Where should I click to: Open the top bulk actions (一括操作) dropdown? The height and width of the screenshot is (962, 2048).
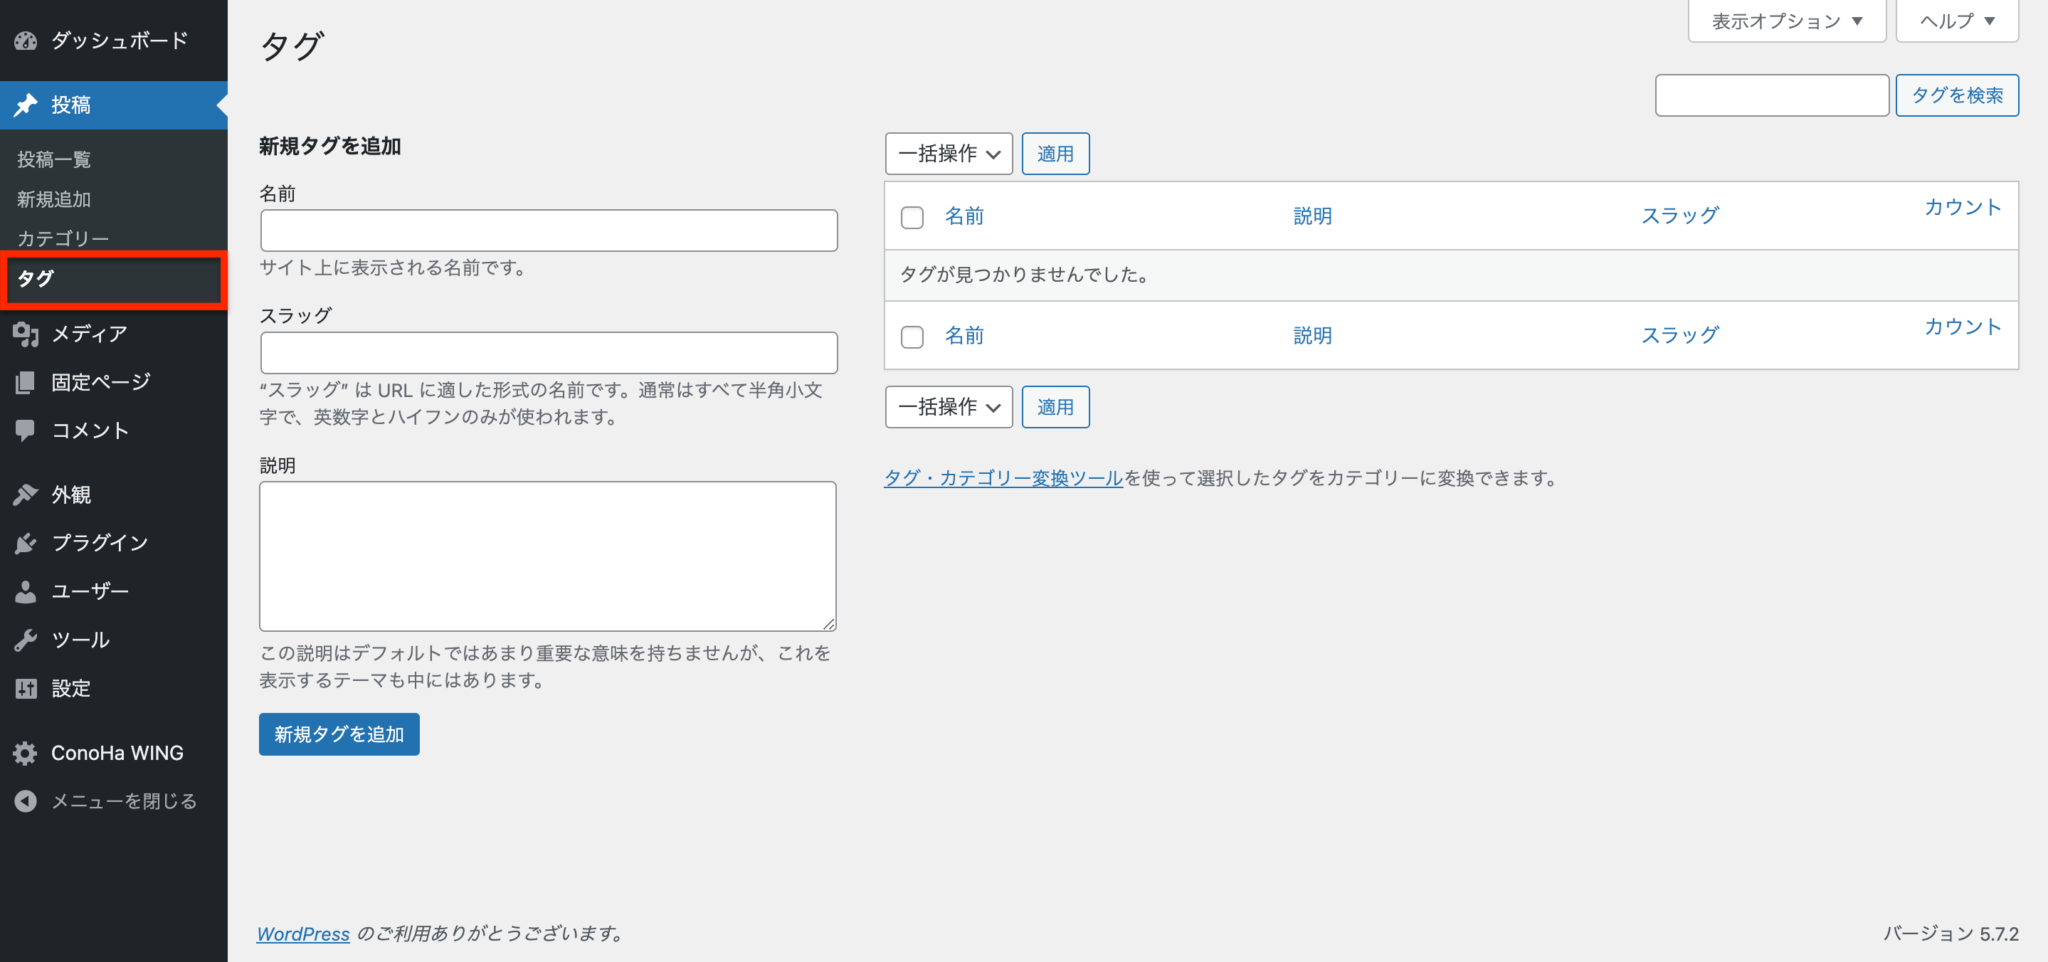(x=948, y=154)
